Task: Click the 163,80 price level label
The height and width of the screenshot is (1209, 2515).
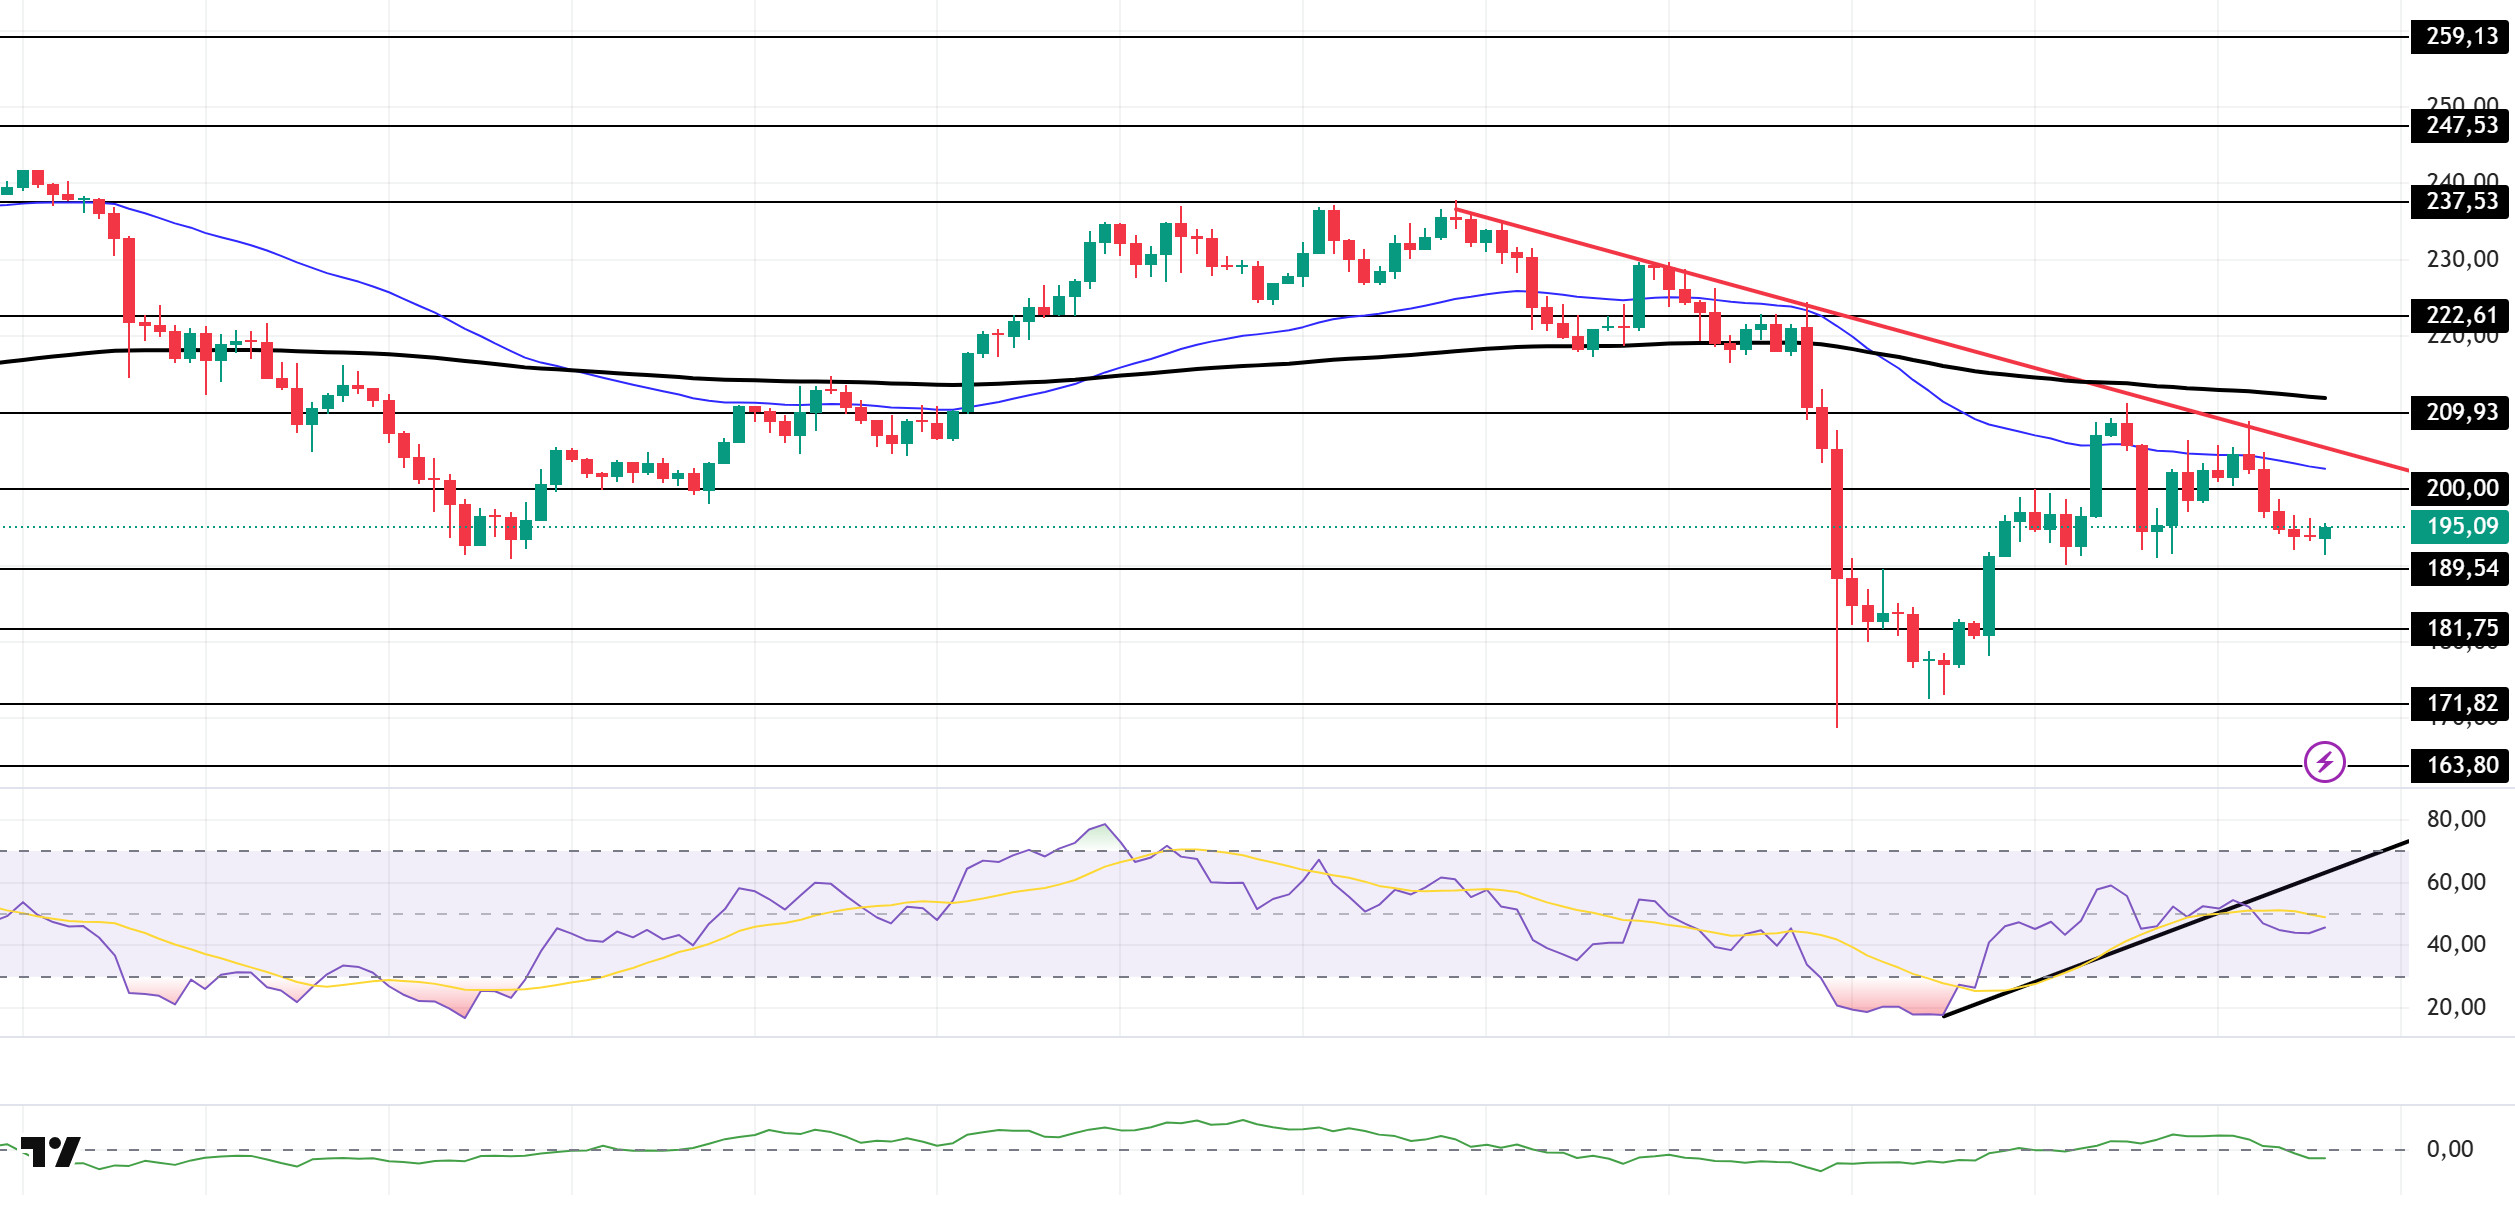Action: tap(2461, 766)
